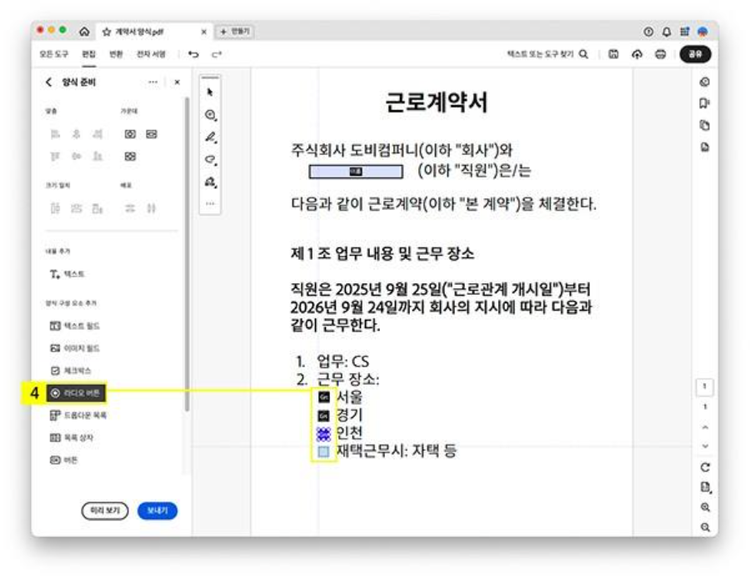Go to the next page with the down chevron

click(705, 446)
